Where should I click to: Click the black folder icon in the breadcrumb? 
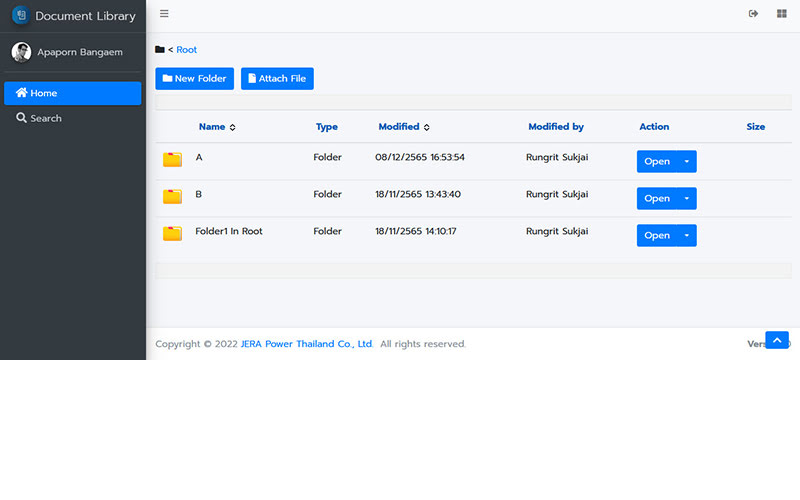click(x=160, y=49)
